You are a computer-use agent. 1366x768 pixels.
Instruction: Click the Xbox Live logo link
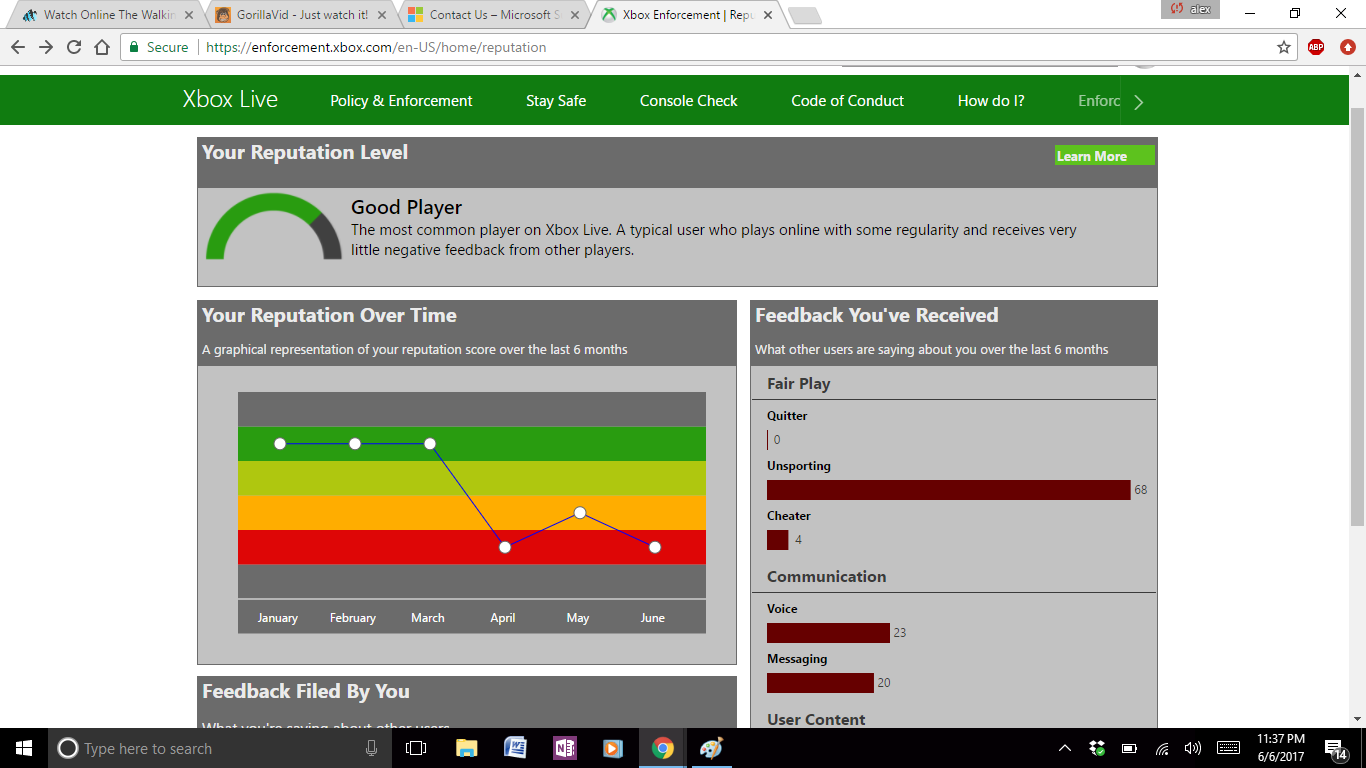(230, 100)
